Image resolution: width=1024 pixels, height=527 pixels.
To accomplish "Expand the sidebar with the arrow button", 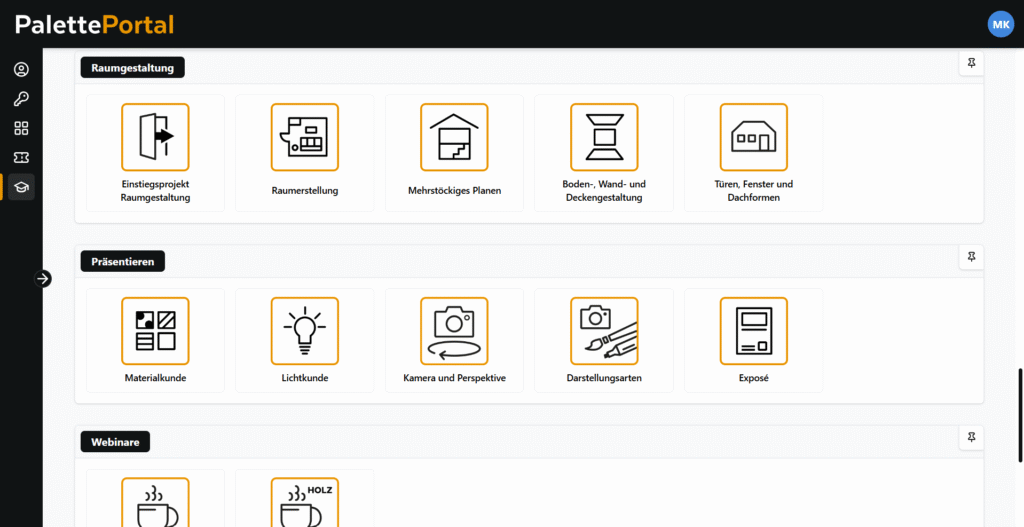I will [43, 279].
